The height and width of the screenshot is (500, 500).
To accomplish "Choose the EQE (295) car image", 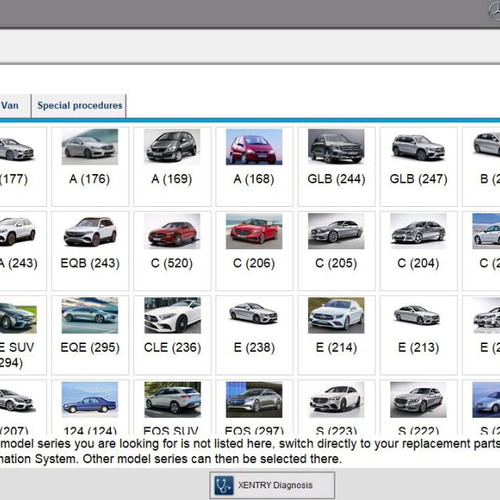I will tap(90, 316).
